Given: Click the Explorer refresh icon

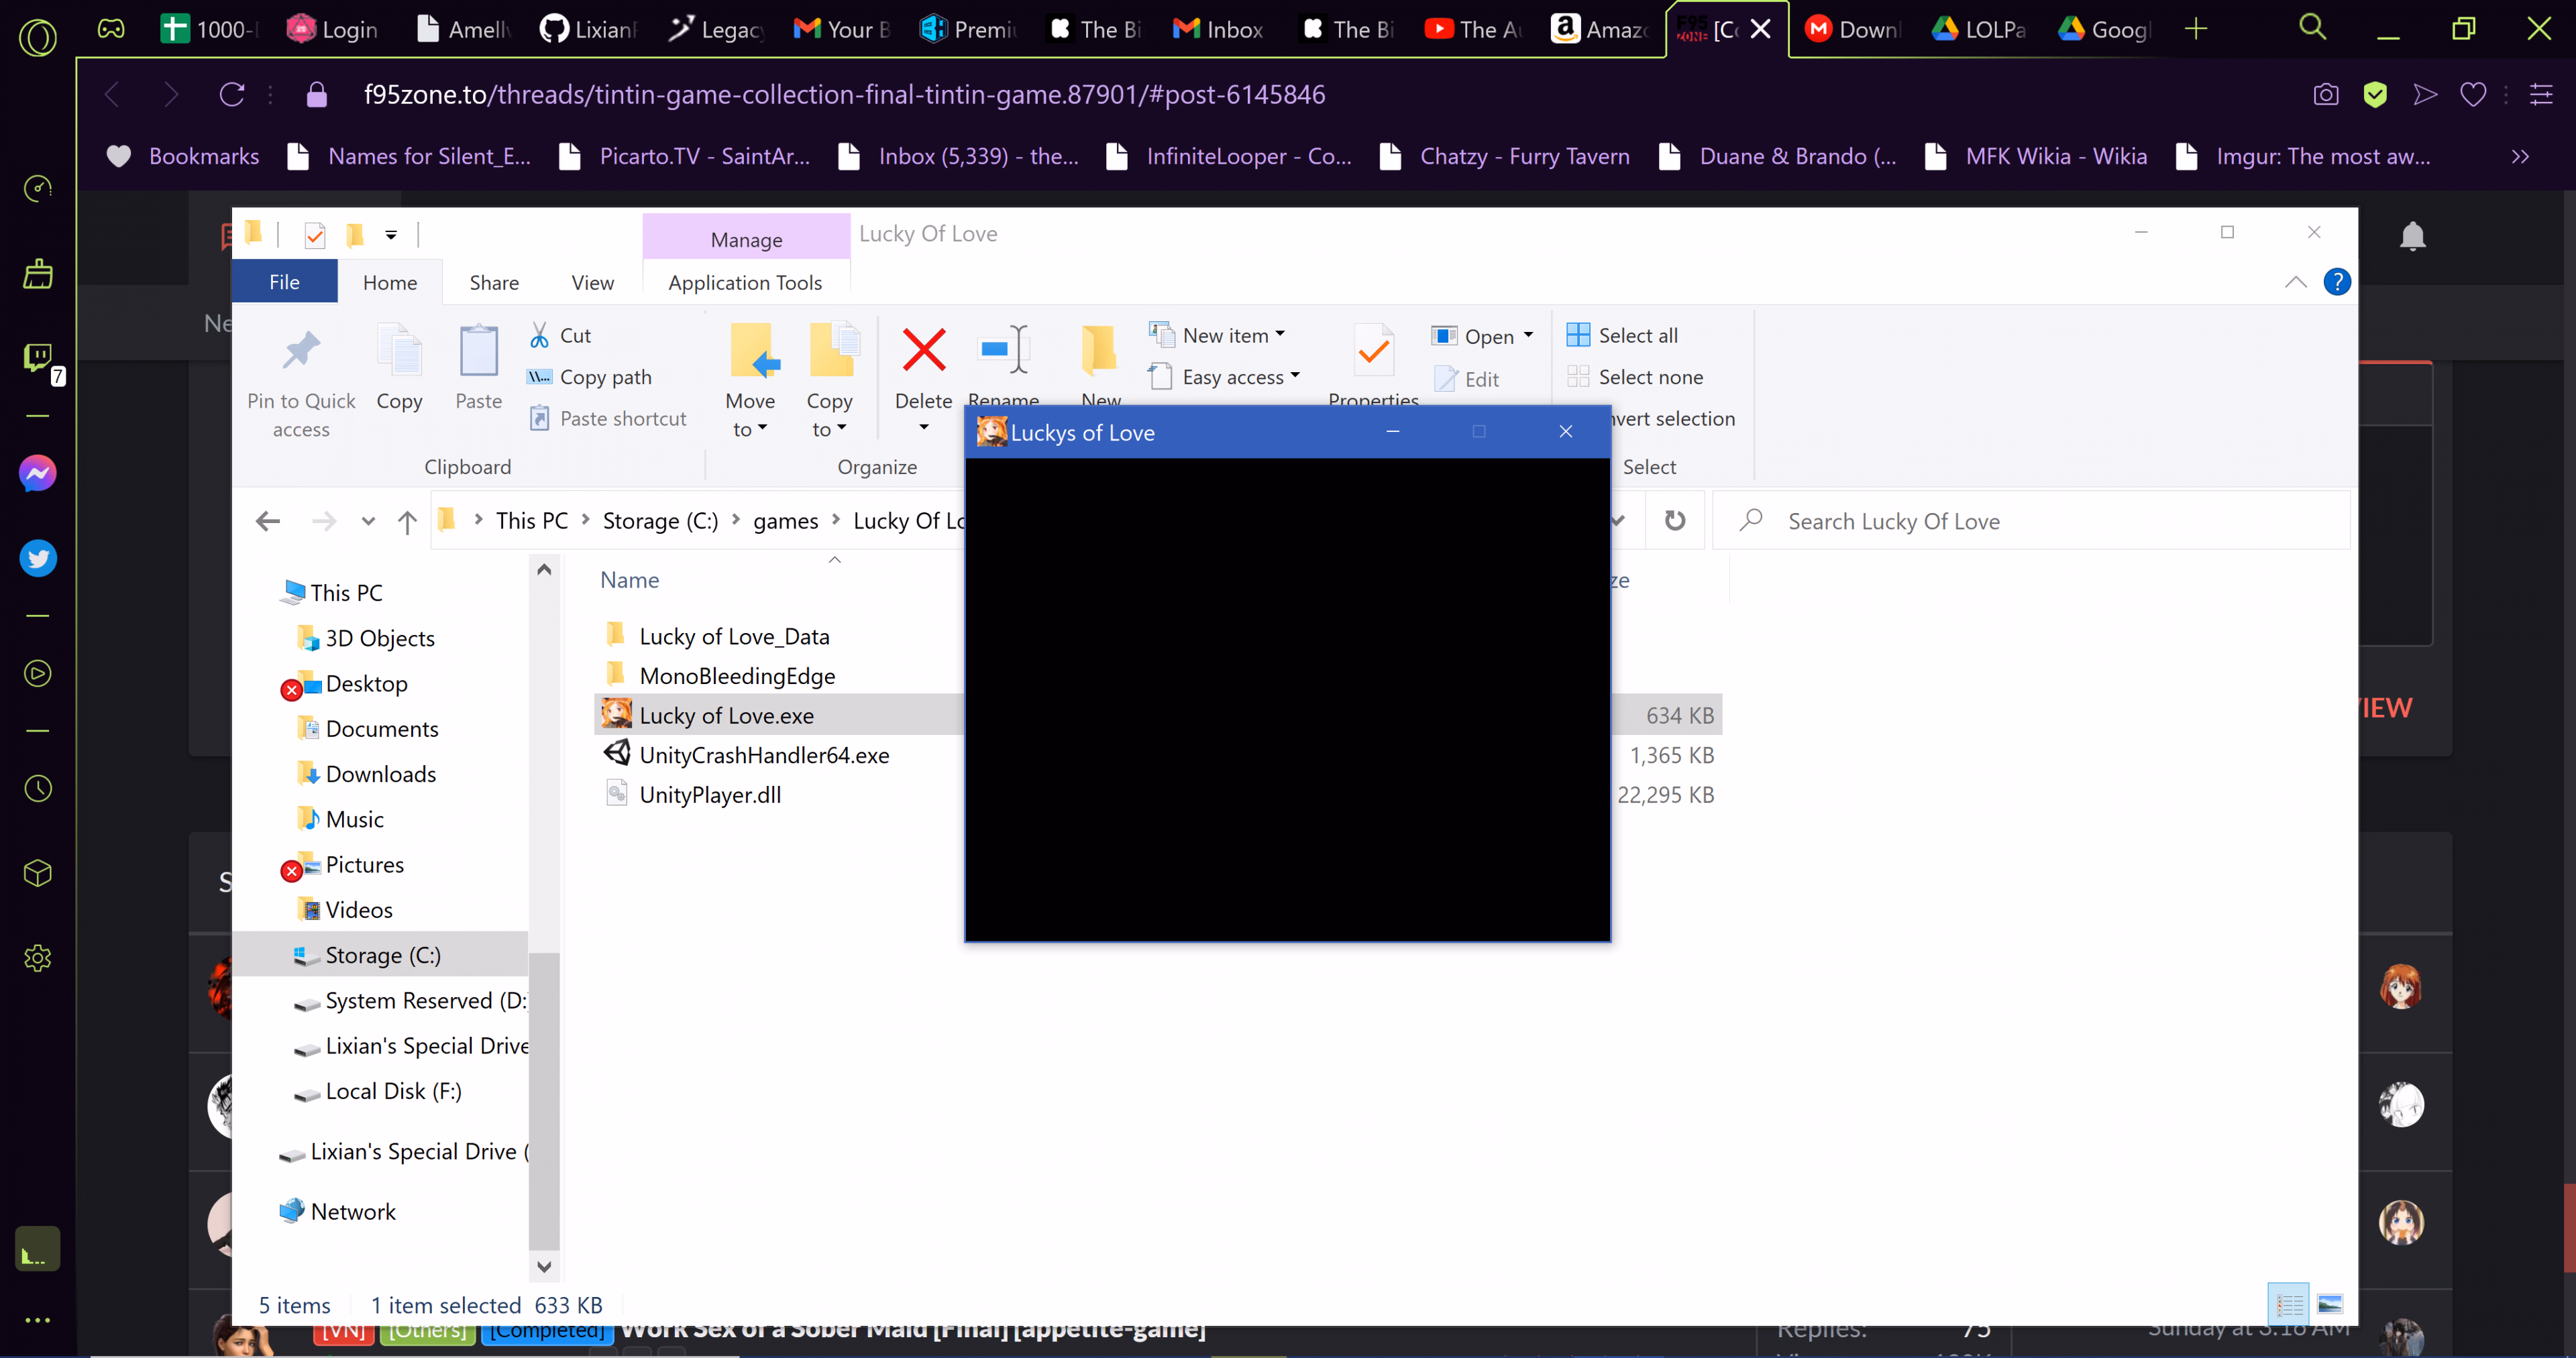Looking at the screenshot, I should click(1675, 521).
